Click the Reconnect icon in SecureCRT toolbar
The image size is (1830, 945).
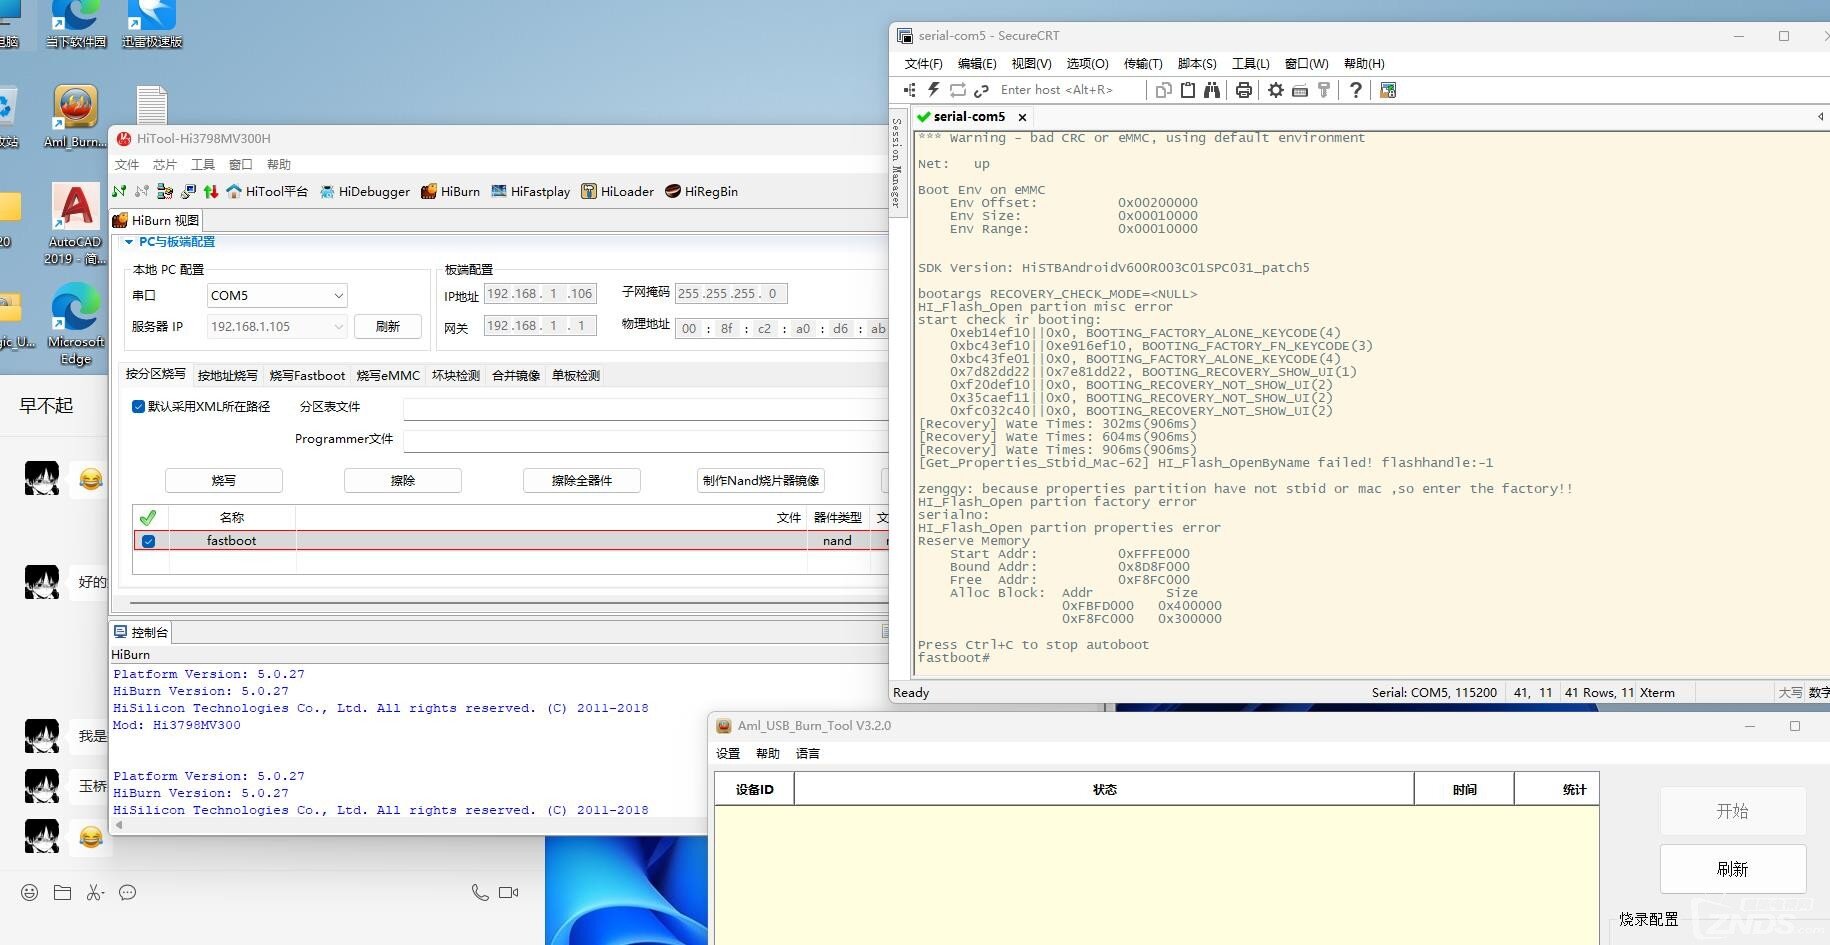(958, 90)
